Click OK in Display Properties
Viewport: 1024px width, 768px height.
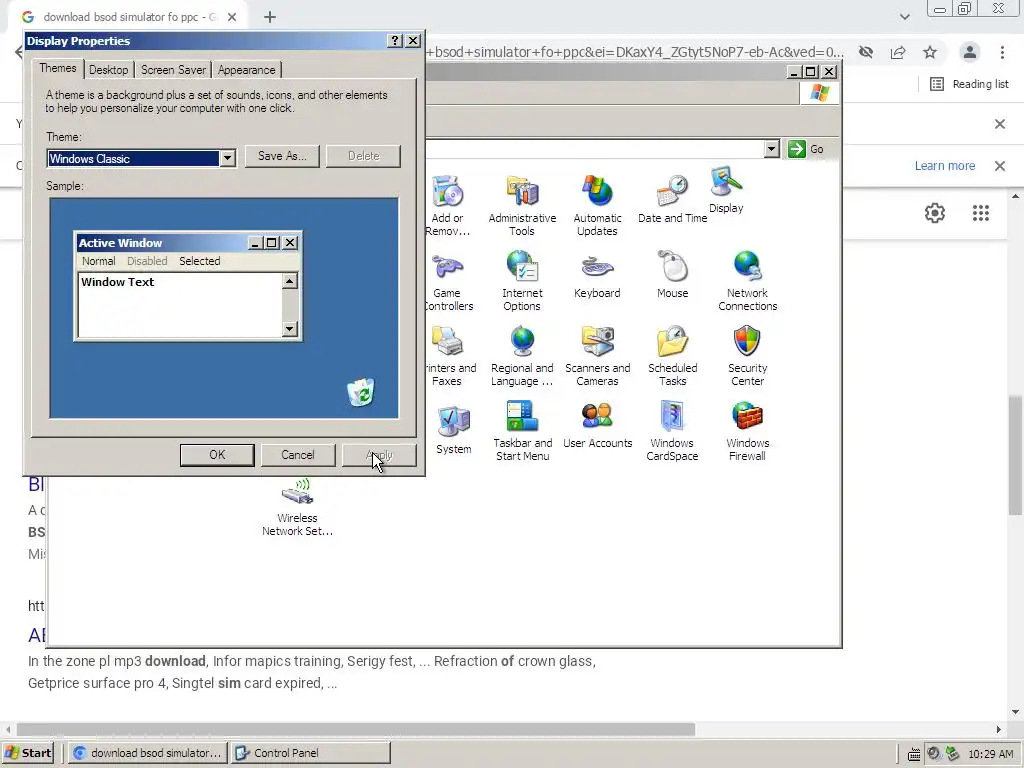point(217,455)
